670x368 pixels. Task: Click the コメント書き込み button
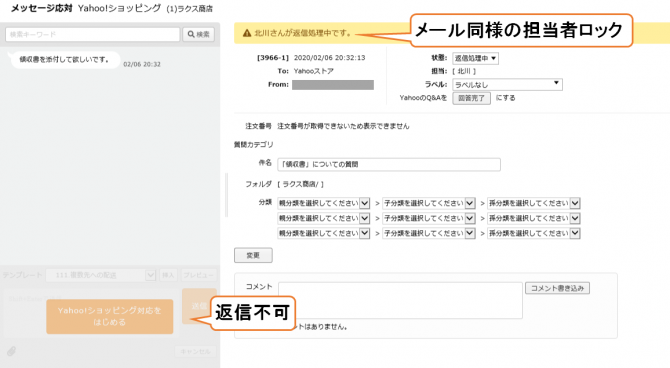coord(557,288)
